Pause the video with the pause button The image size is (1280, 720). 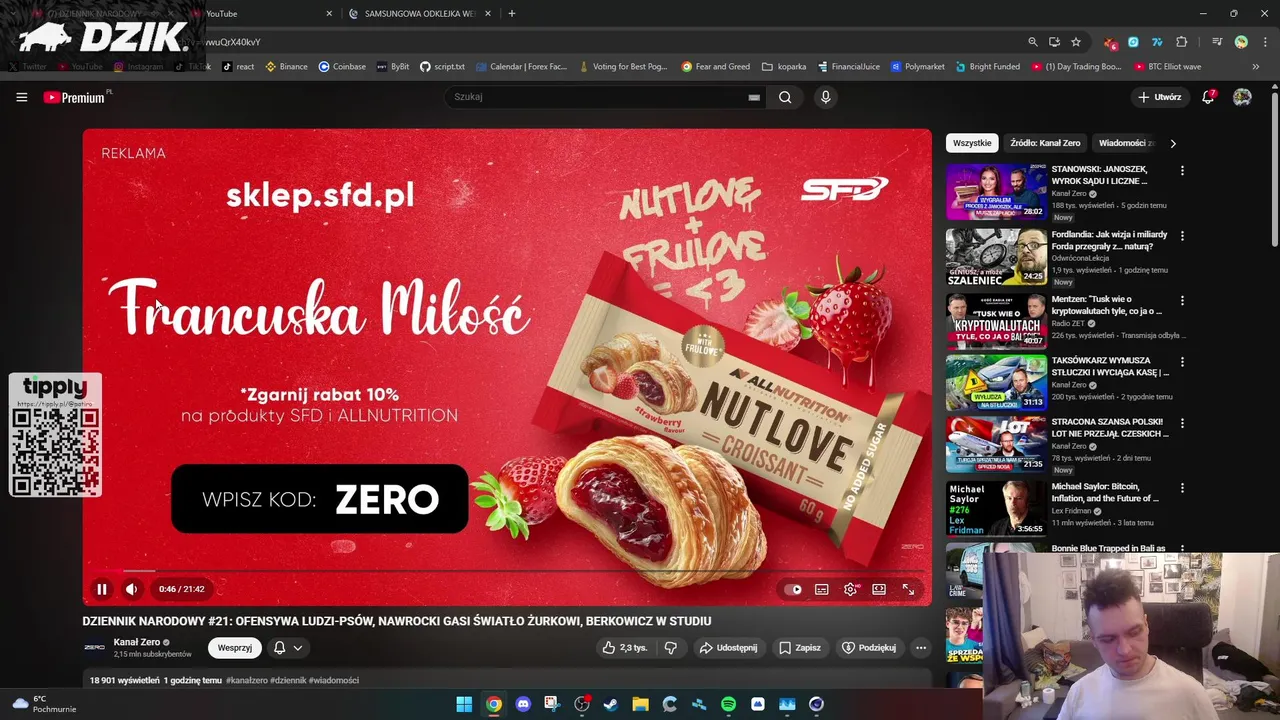[x=101, y=589]
